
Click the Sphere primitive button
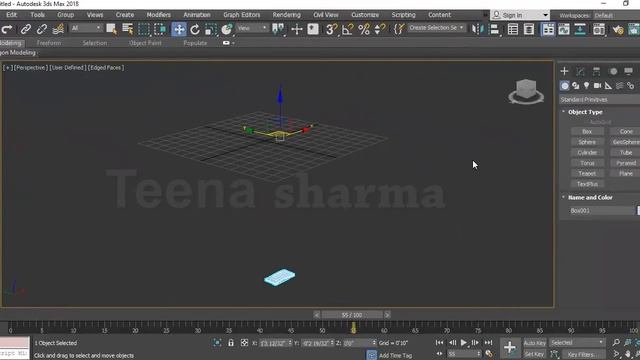pyautogui.click(x=587, y=142)
